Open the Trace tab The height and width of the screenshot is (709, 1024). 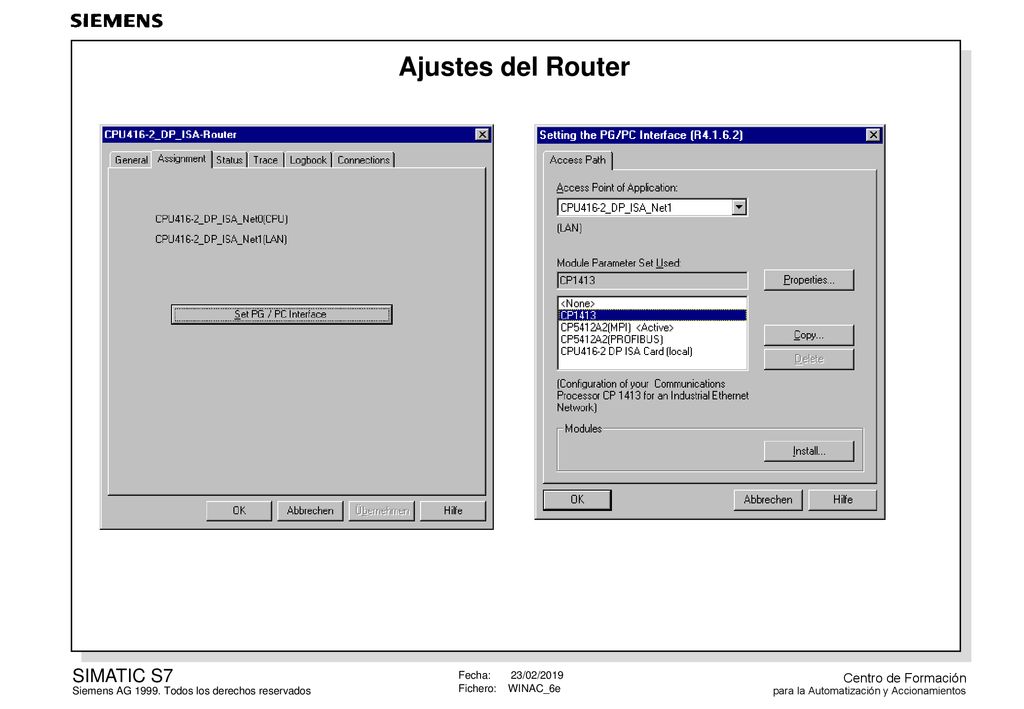coord(265,160)
